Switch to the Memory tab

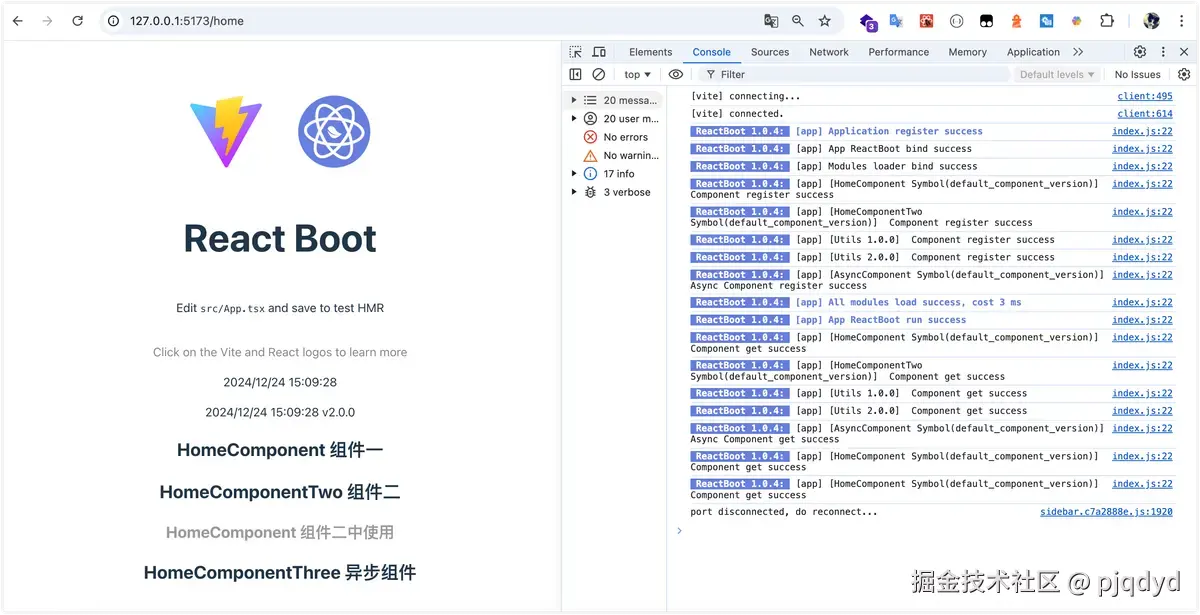pos(967,52)
